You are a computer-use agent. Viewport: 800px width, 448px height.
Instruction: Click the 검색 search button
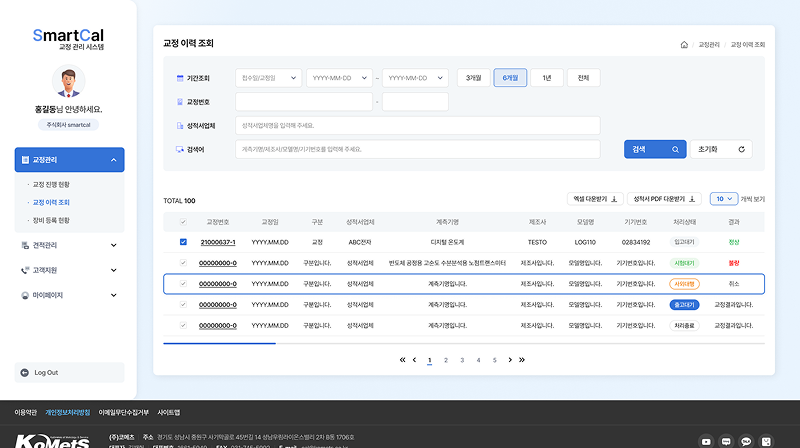coord(655,149)
